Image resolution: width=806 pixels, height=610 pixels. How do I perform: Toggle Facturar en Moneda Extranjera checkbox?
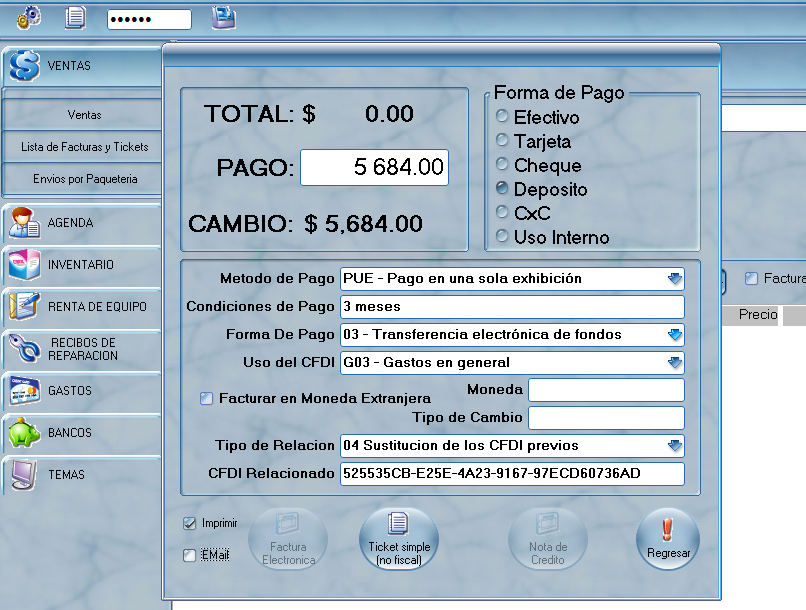tap(206, 398)
